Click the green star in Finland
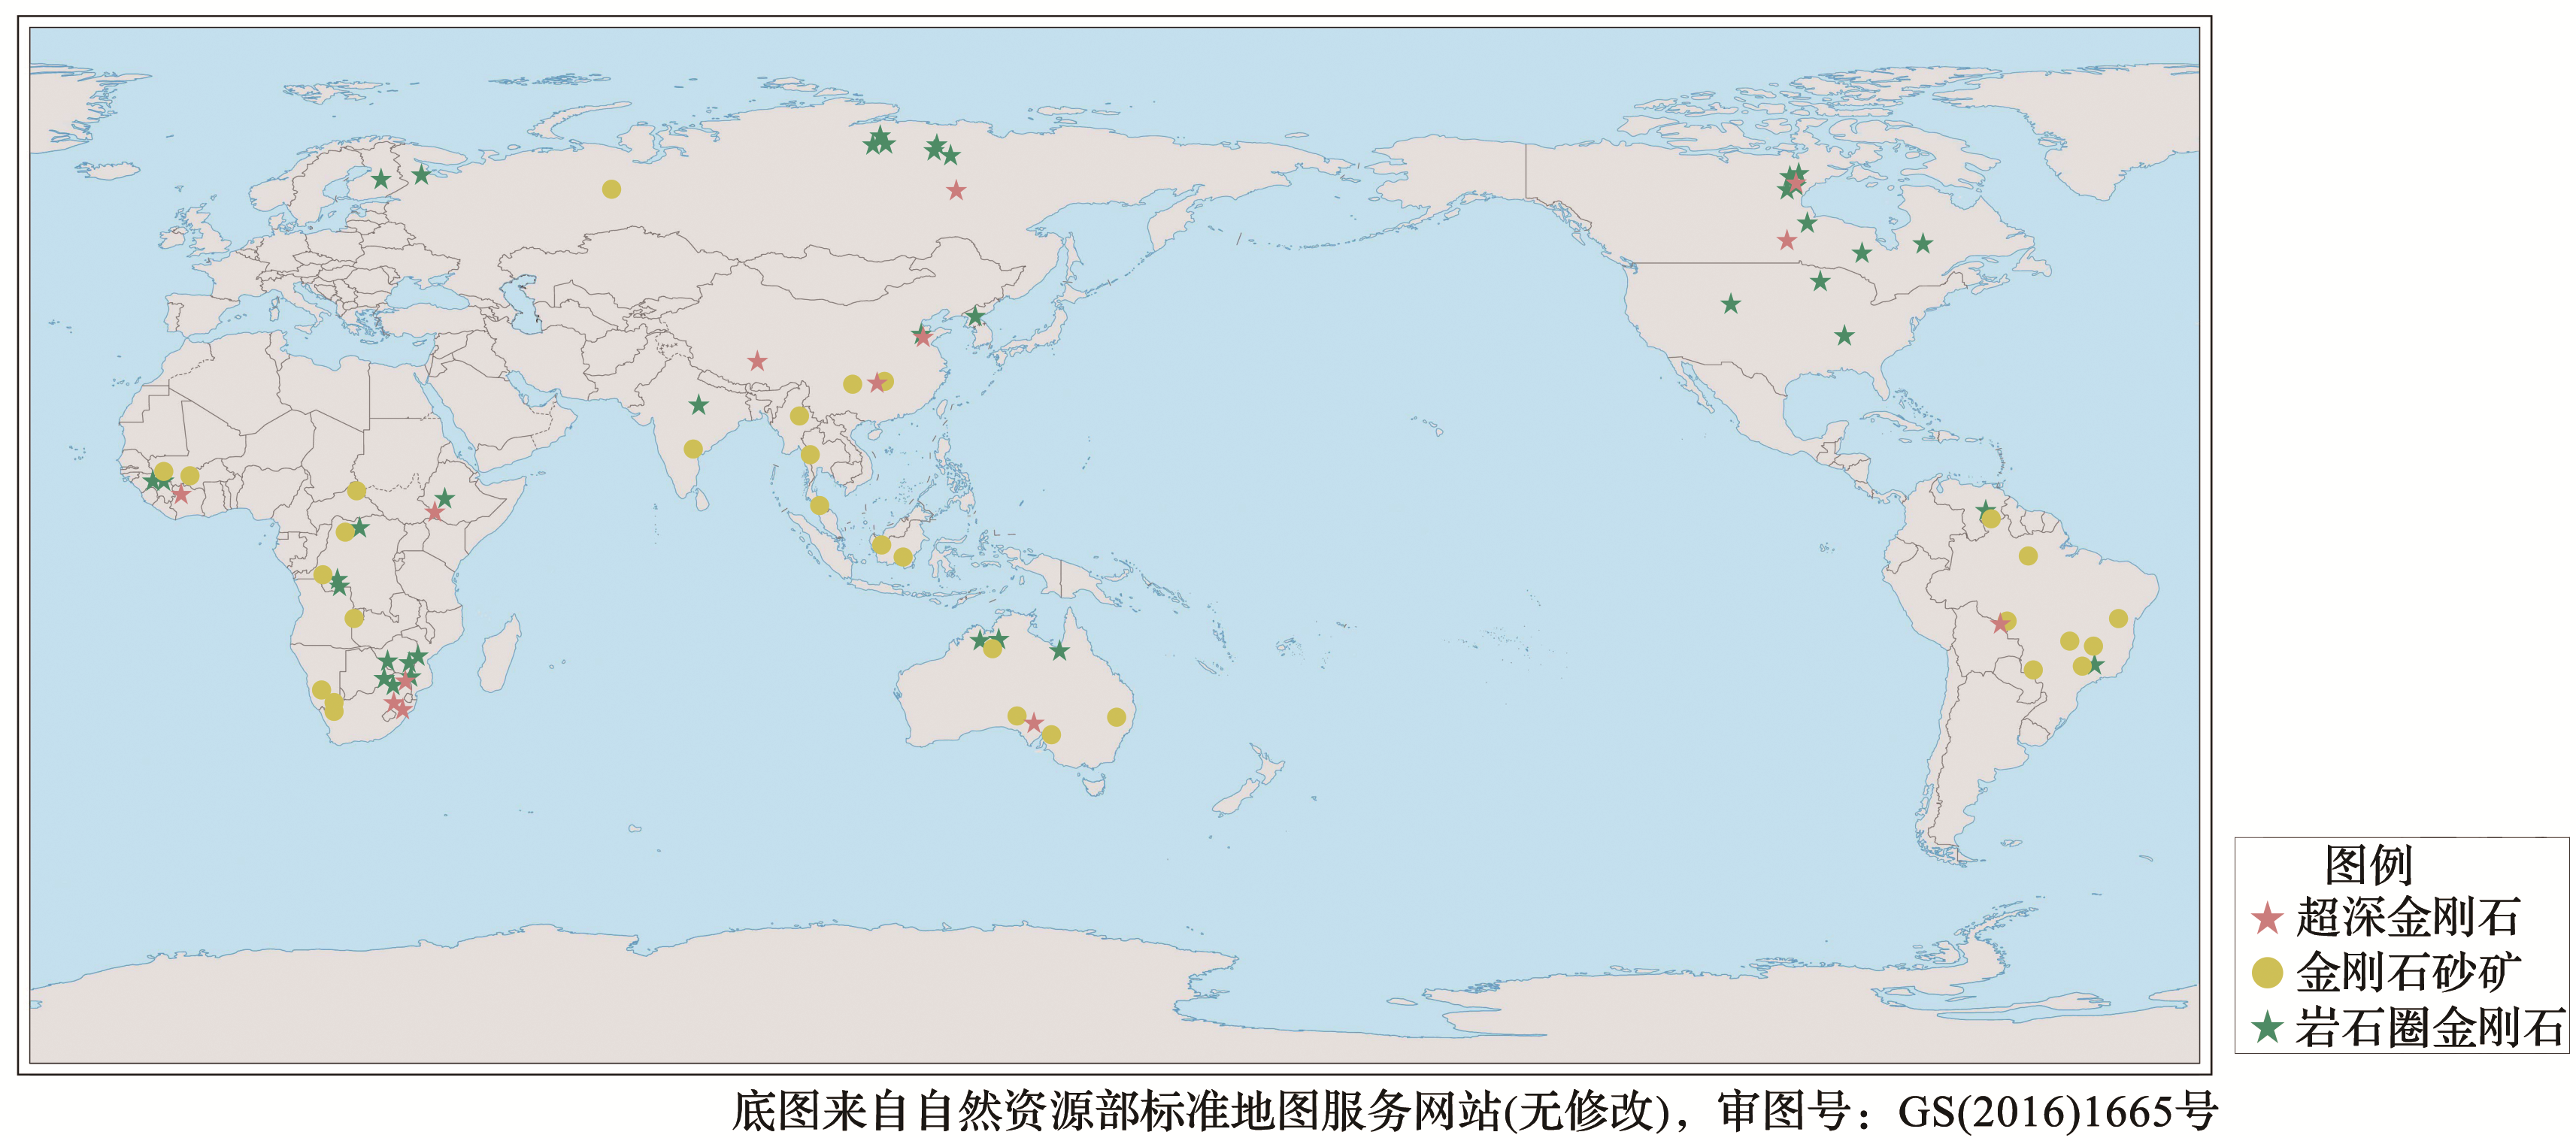This screenshot has width=2576, height=1138. (x=381, y=180)
